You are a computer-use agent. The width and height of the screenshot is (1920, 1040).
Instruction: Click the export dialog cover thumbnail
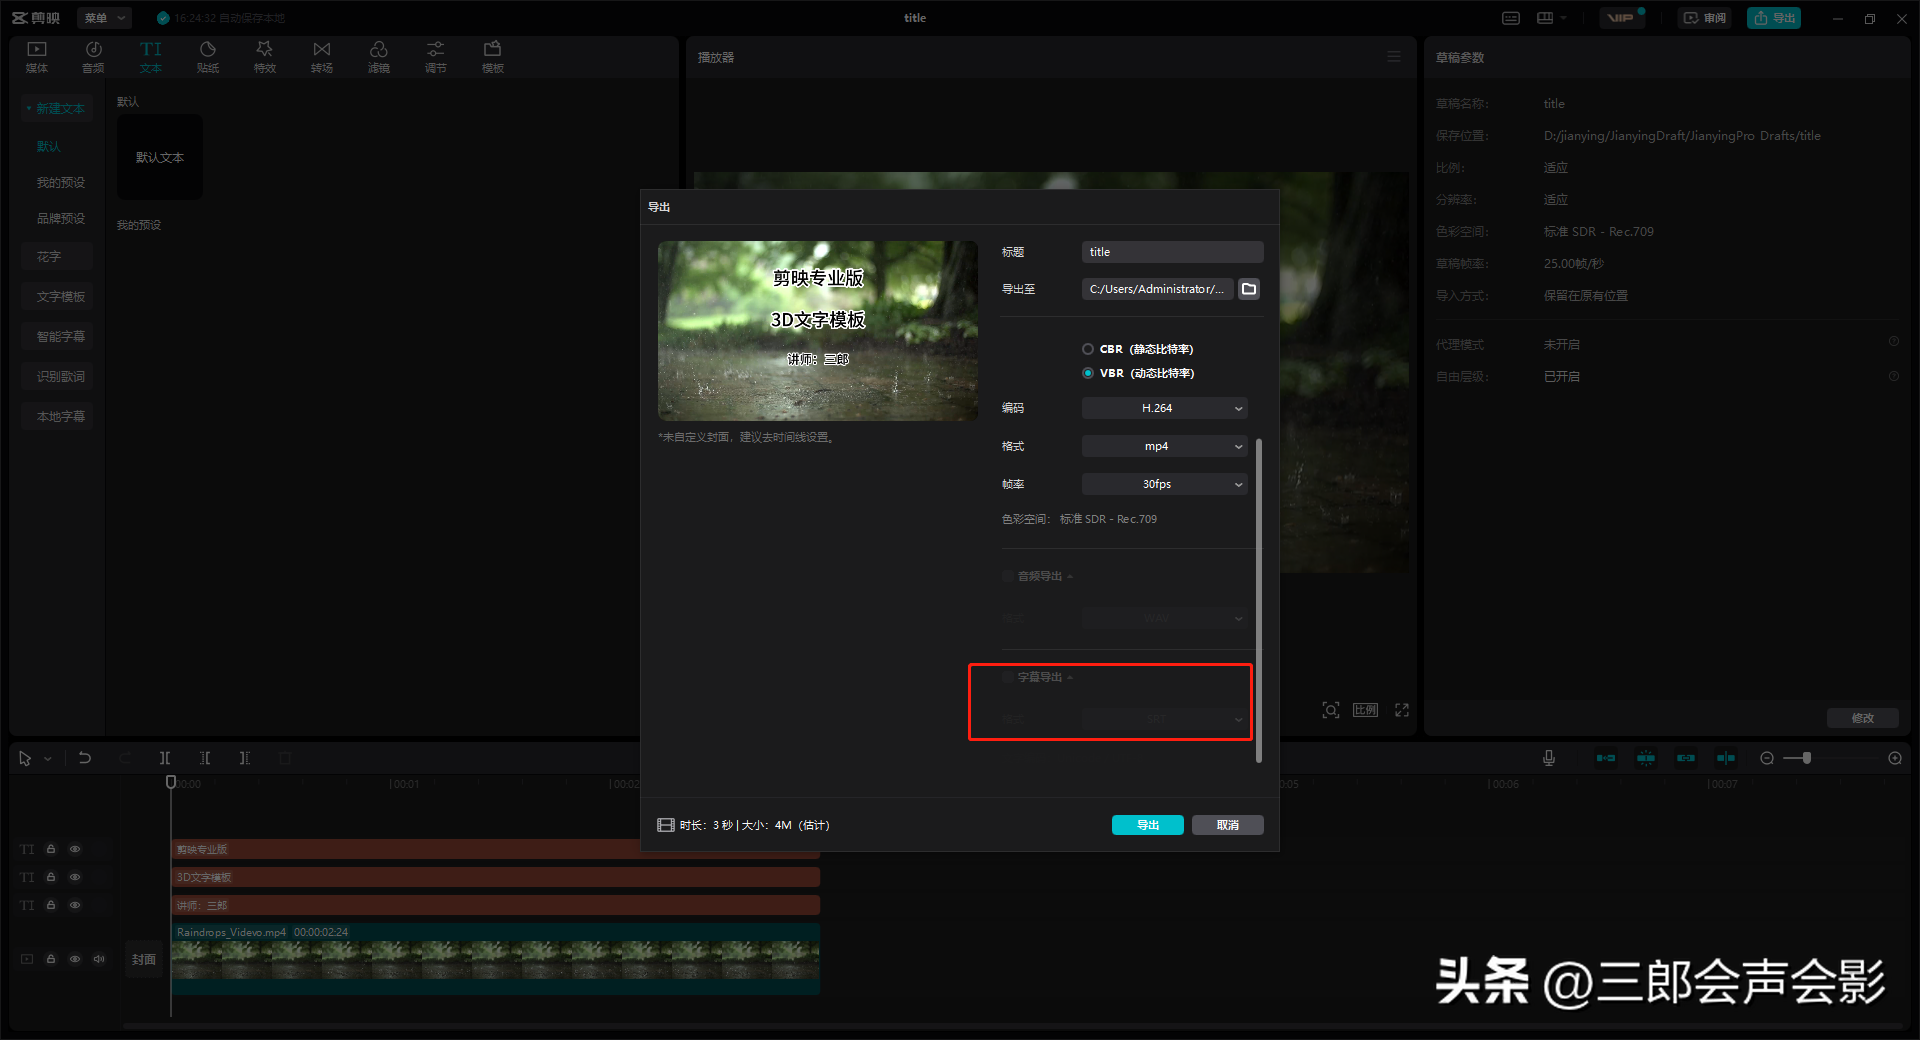(818, 331)
